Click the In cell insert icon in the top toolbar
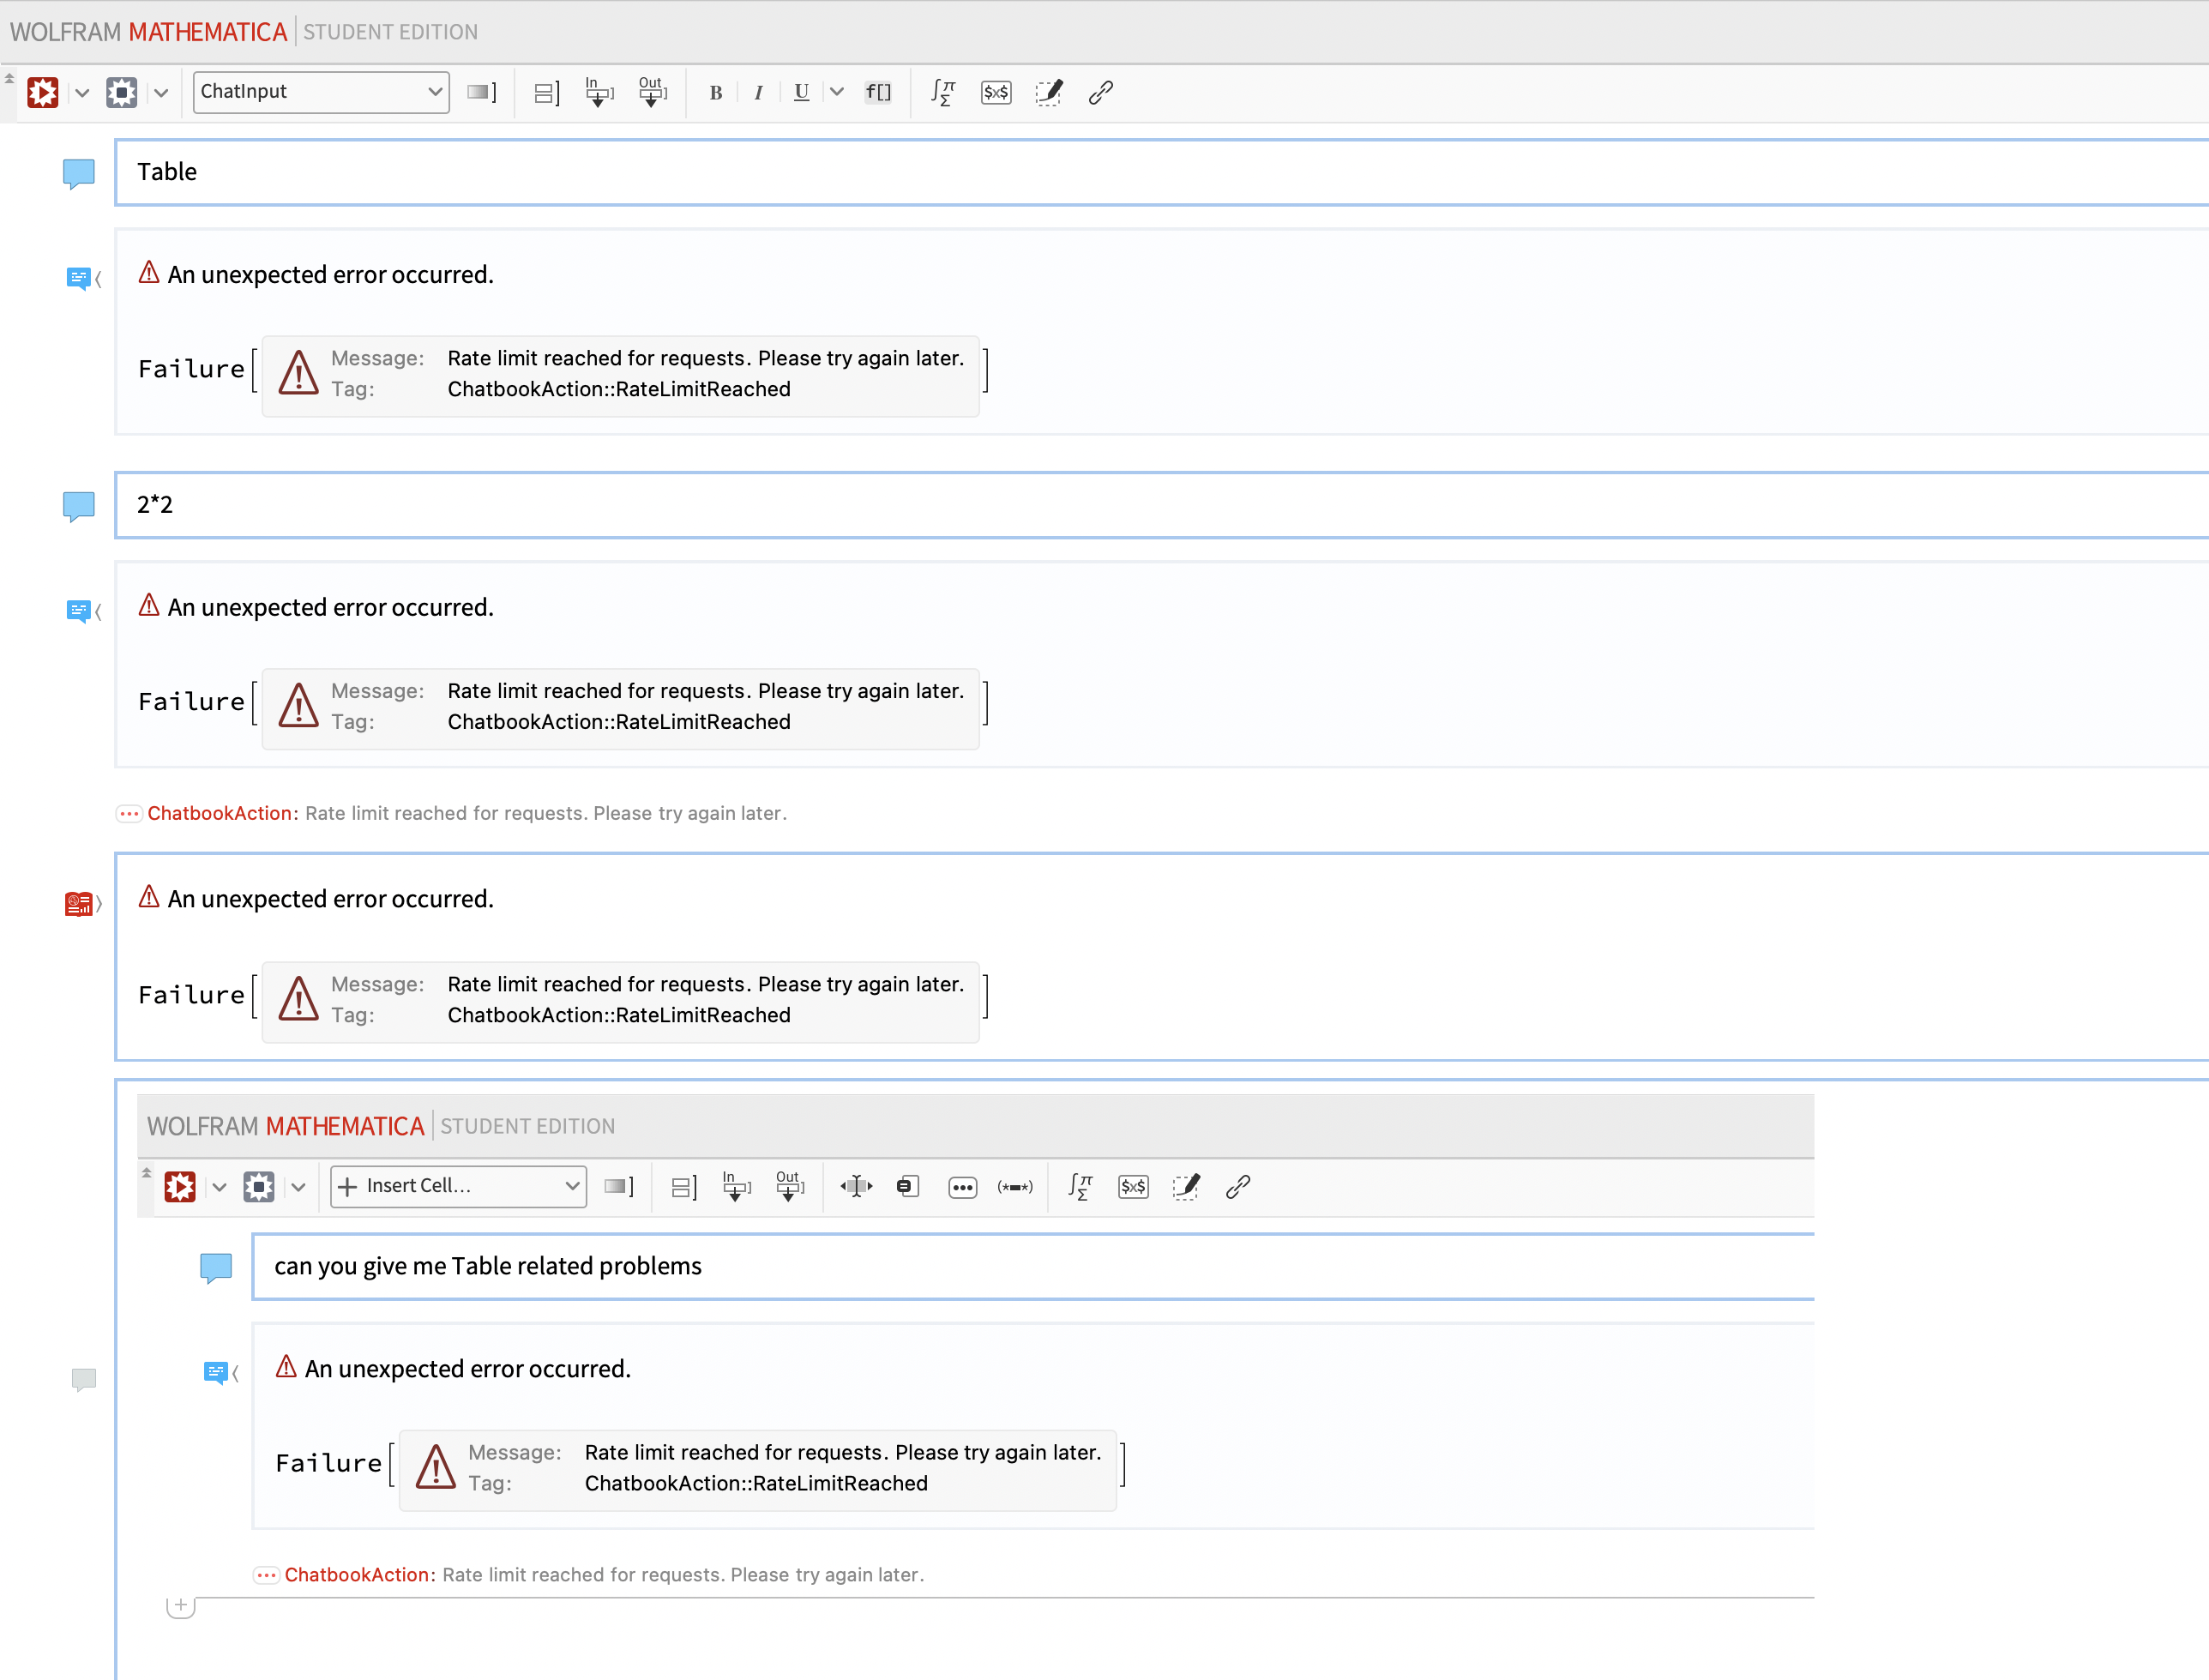Viewport: 2209px width, 1680px height. click(x=599, y=92)
